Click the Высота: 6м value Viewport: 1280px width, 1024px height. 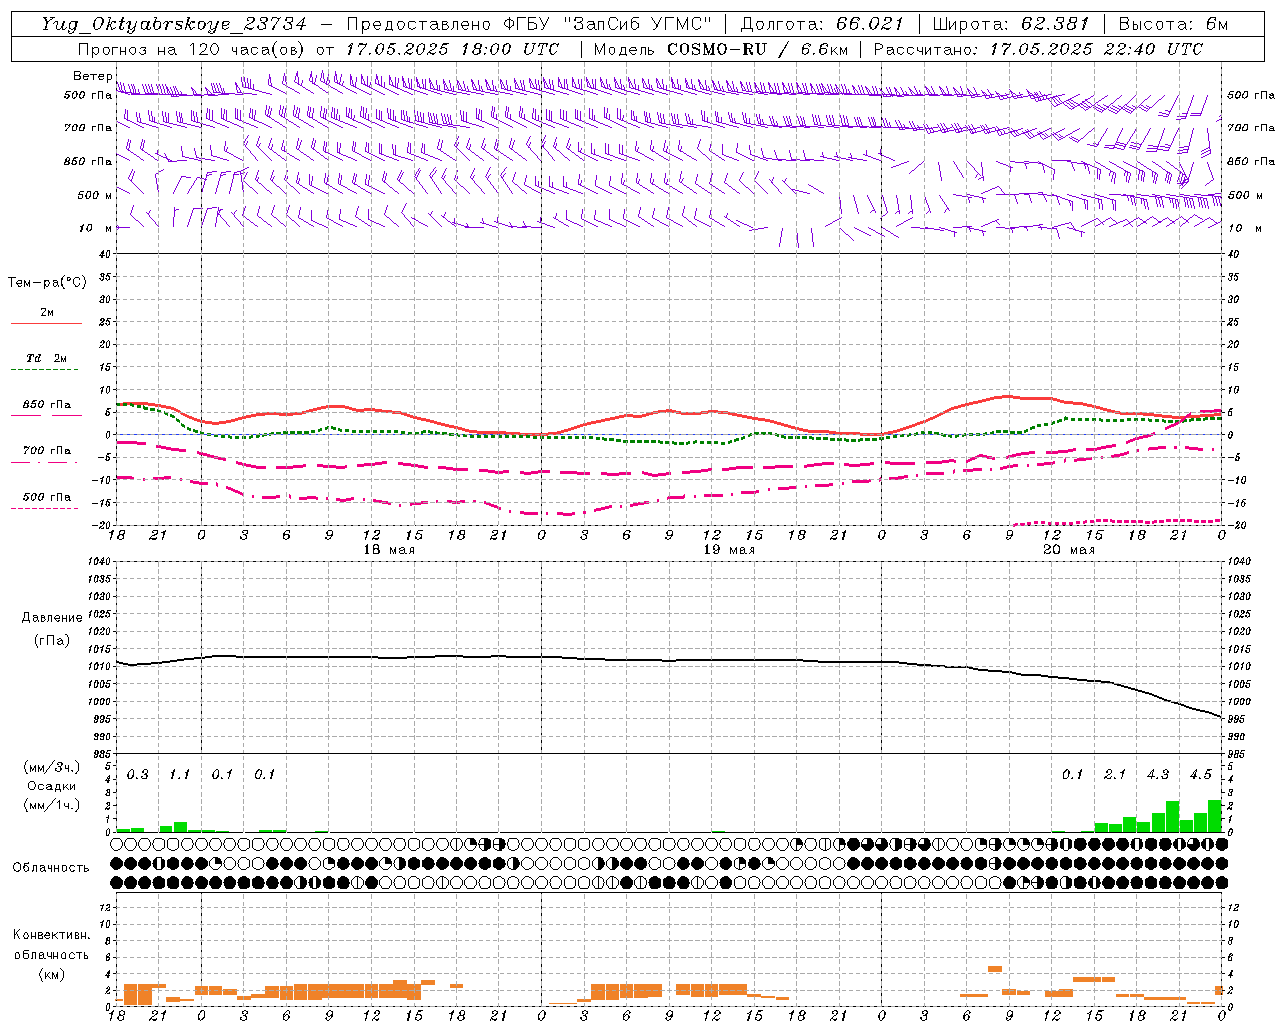pyautogui.click(x=1173, y=24)
